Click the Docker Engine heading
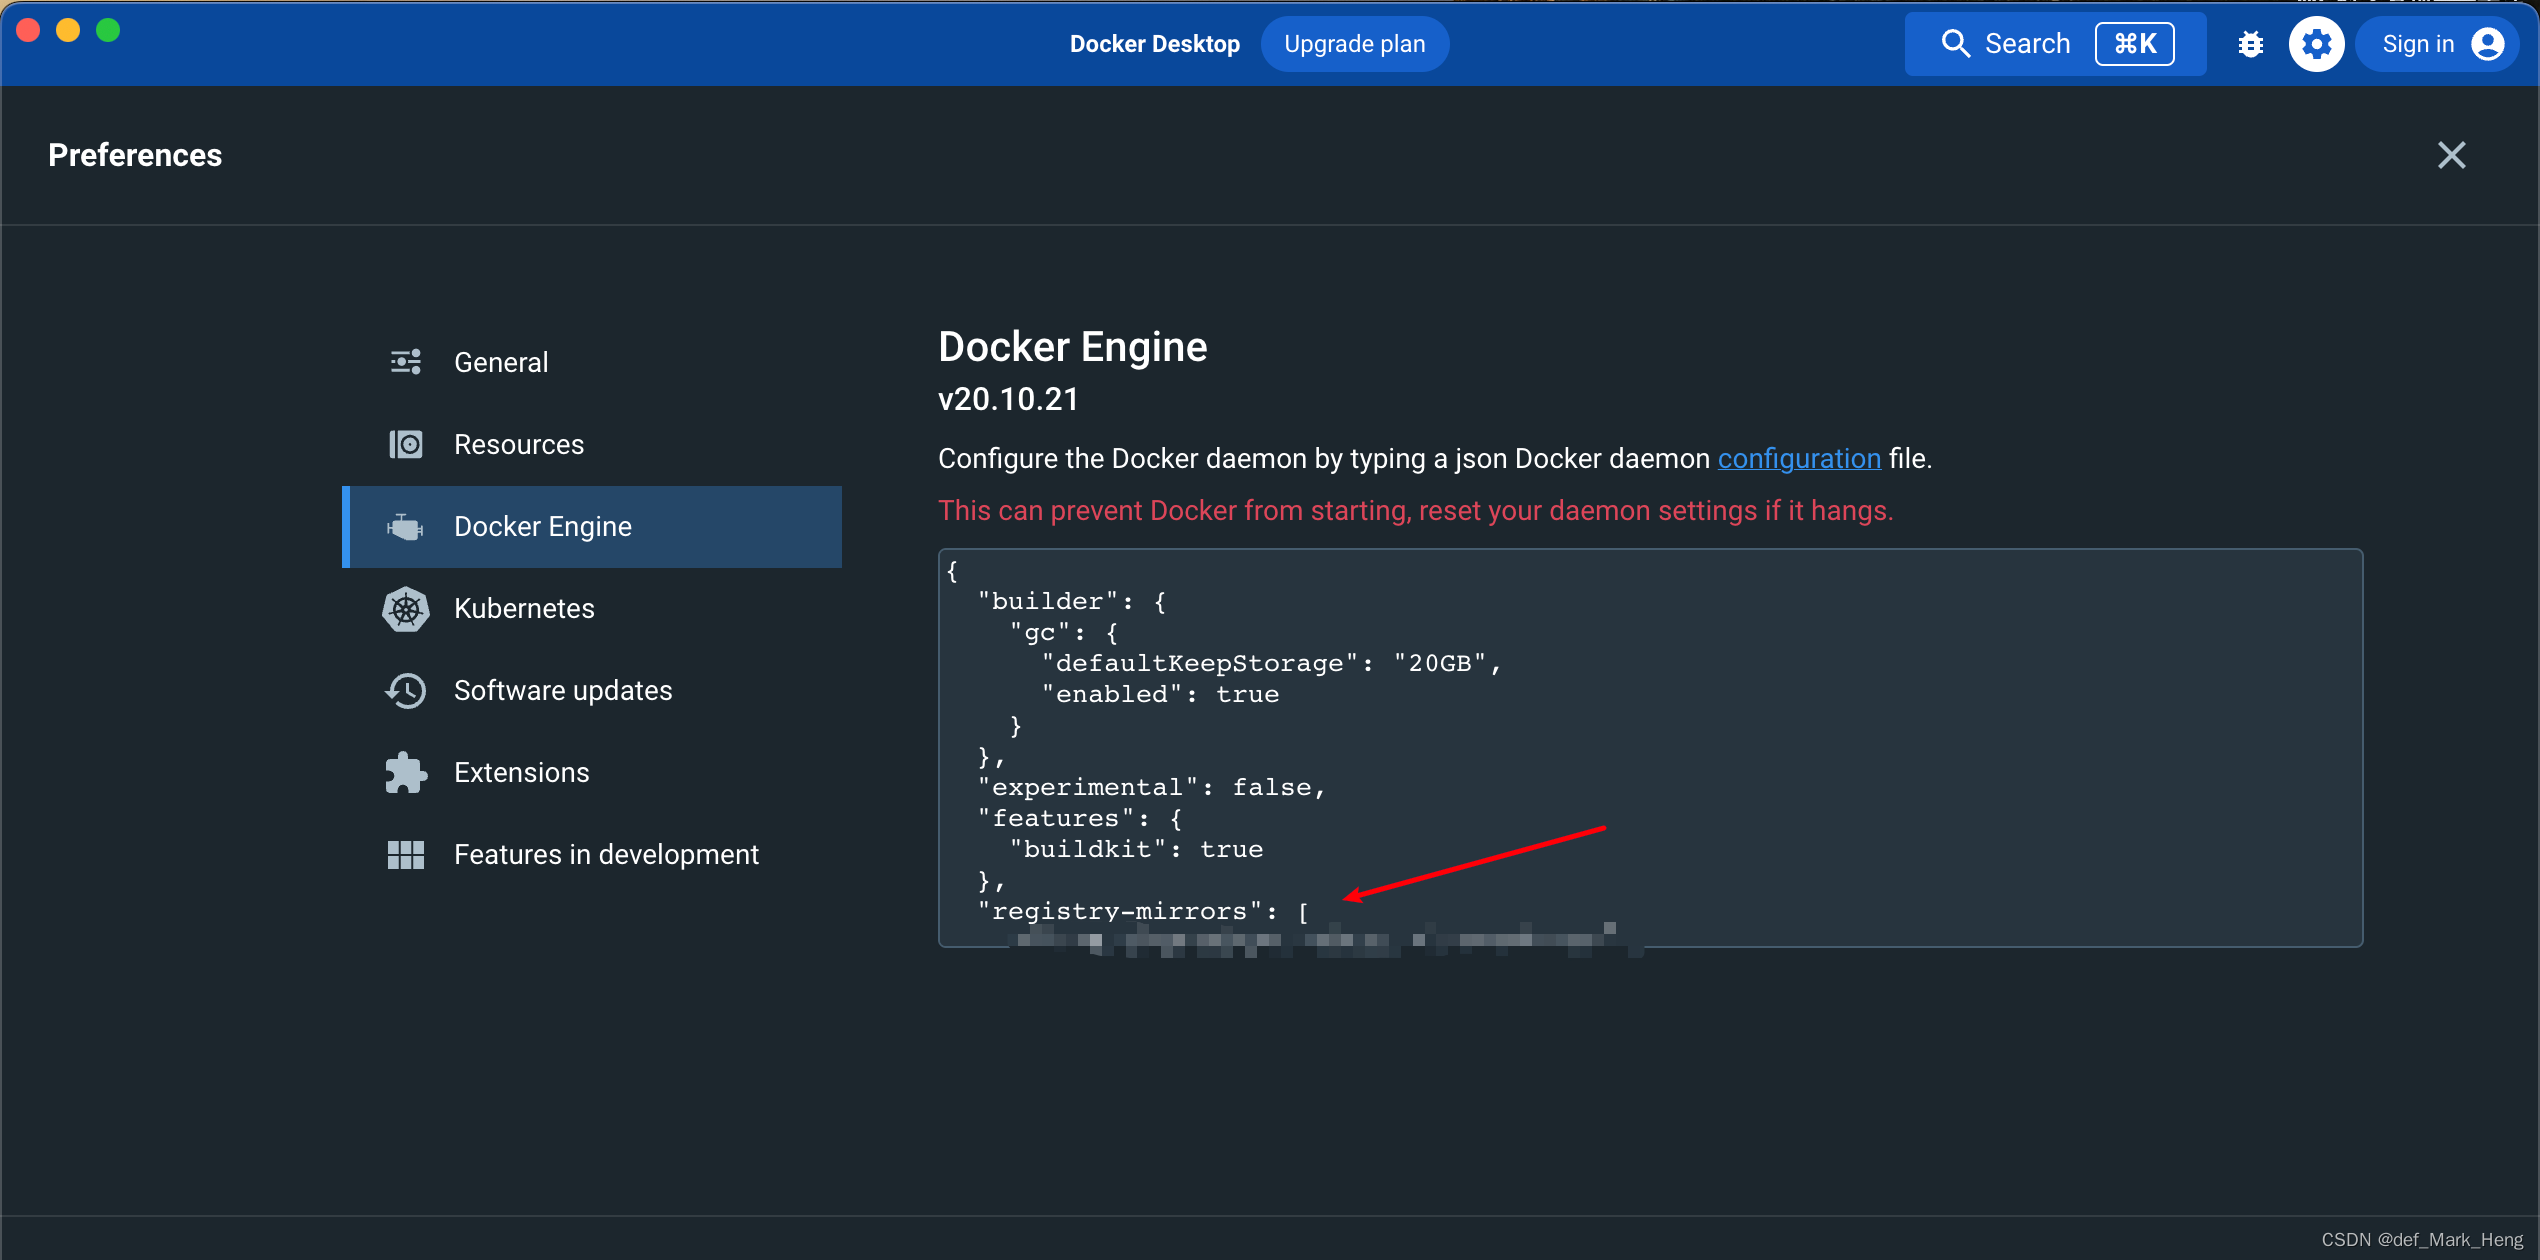The height and width of the screenshot is (1260, 2540). coord(1072,347)
